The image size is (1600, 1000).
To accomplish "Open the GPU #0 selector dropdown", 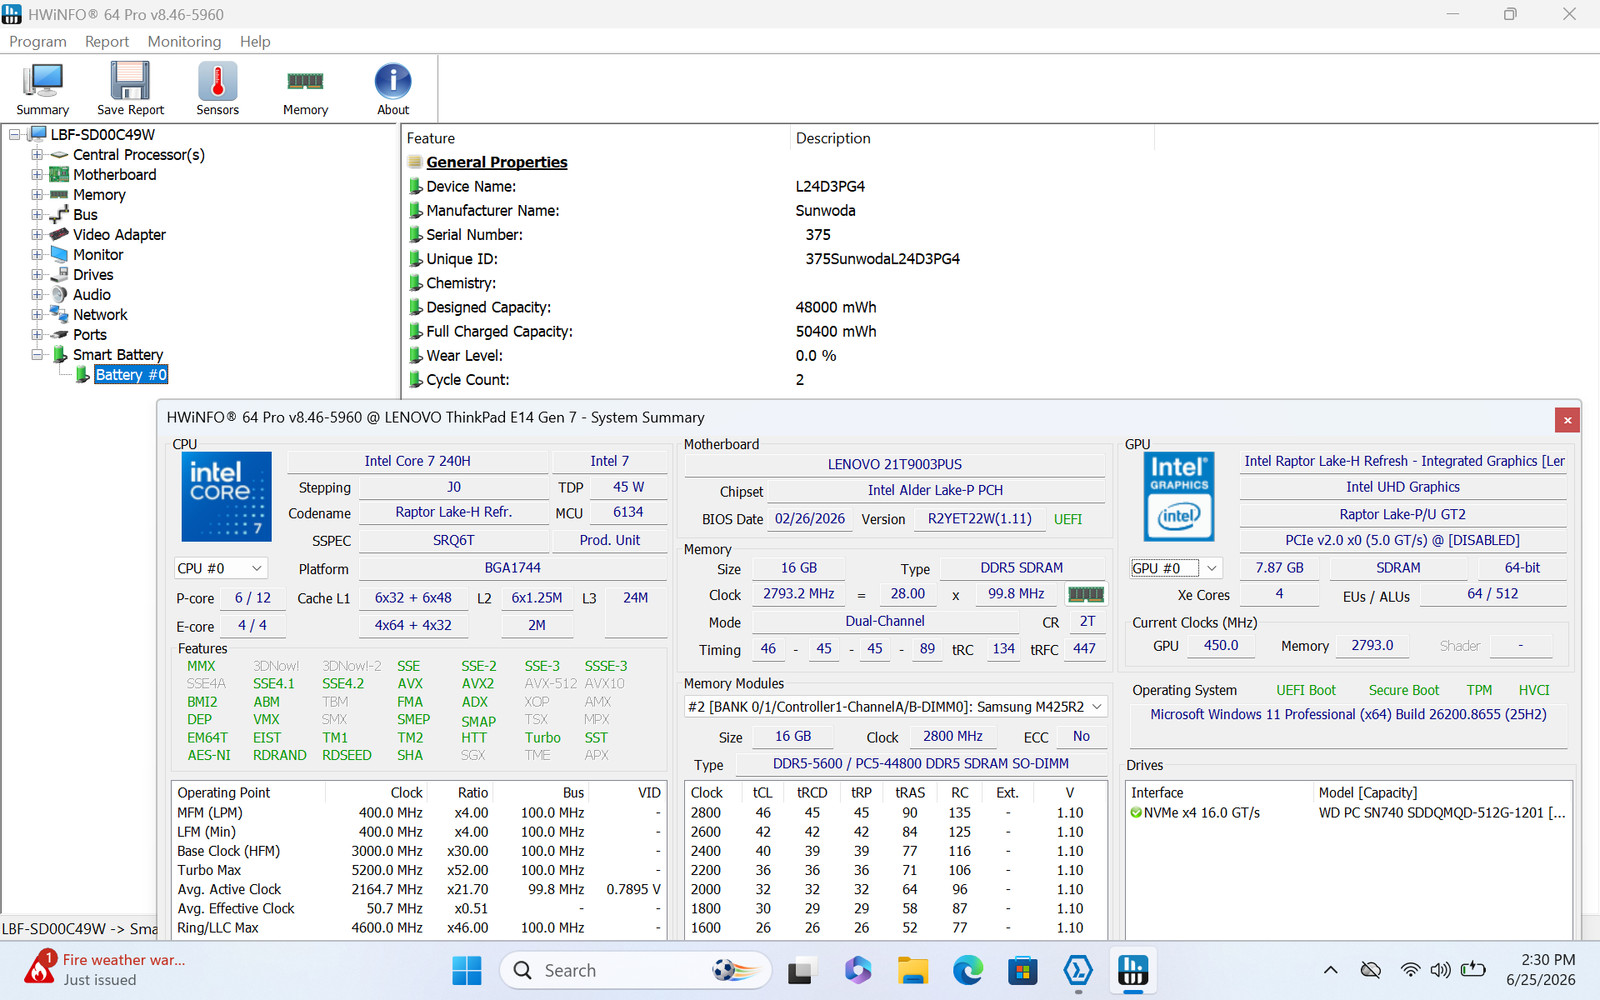I will [1176, 568].
